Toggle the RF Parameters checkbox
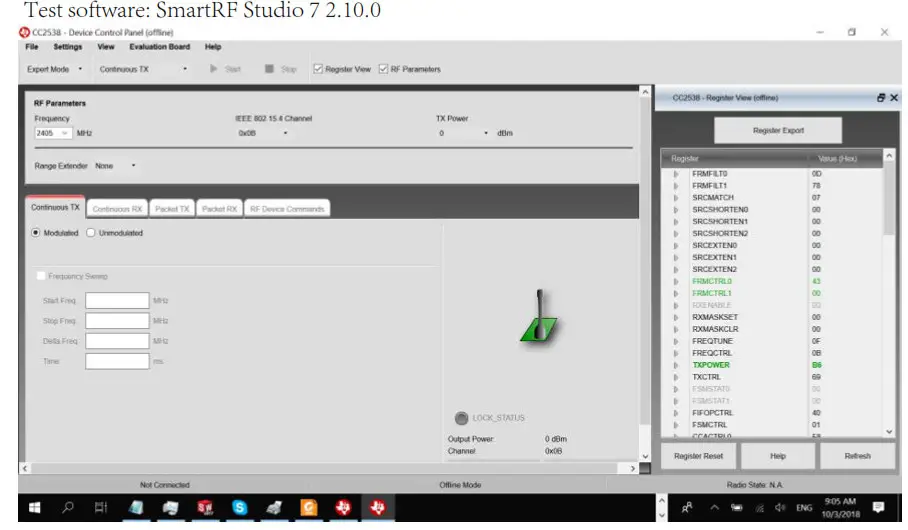The image size is (908, 530). click(x=383, y=69)
